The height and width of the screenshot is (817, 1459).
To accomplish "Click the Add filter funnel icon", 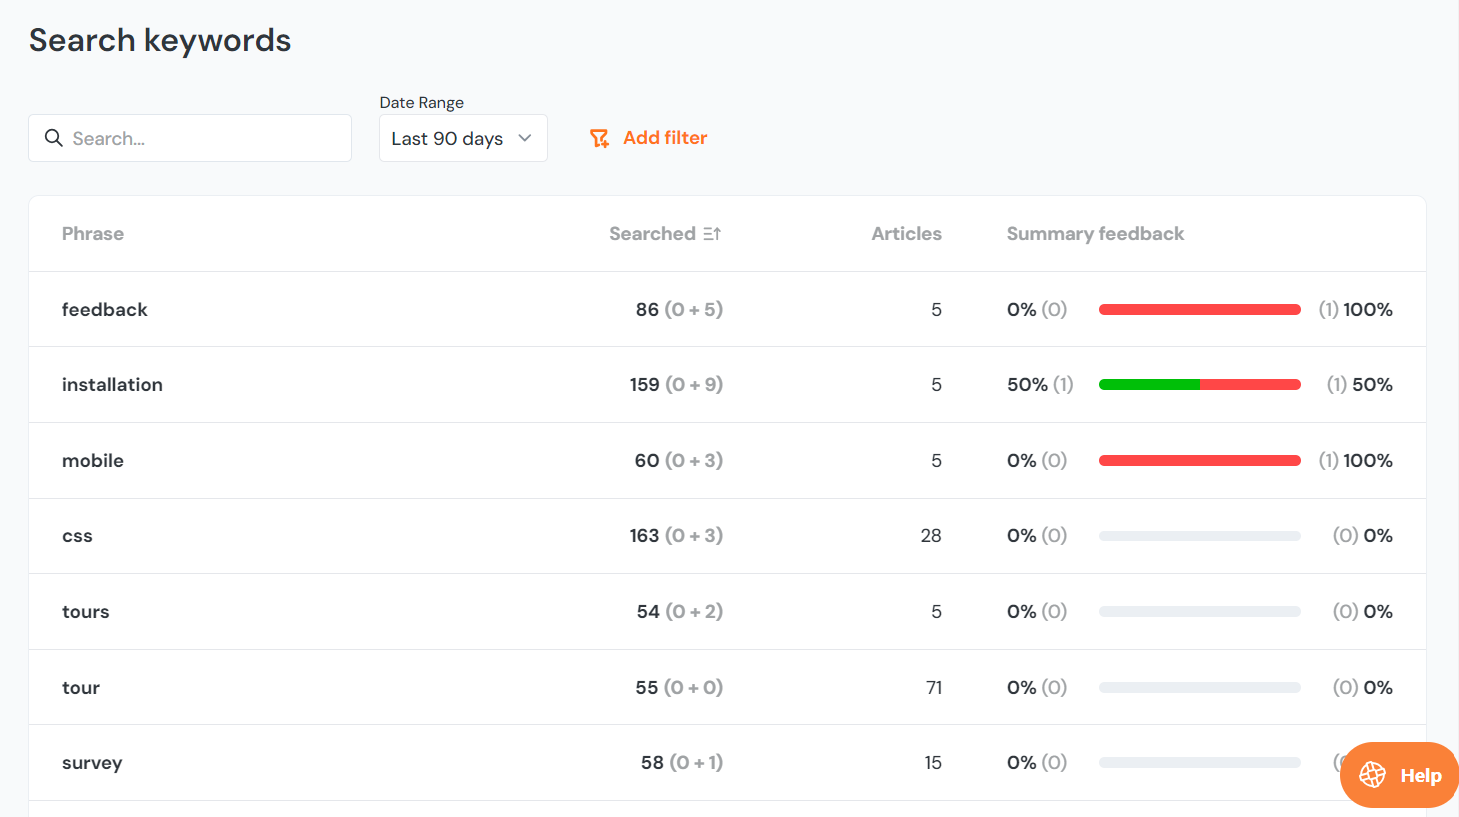I will tap(599, 138).
